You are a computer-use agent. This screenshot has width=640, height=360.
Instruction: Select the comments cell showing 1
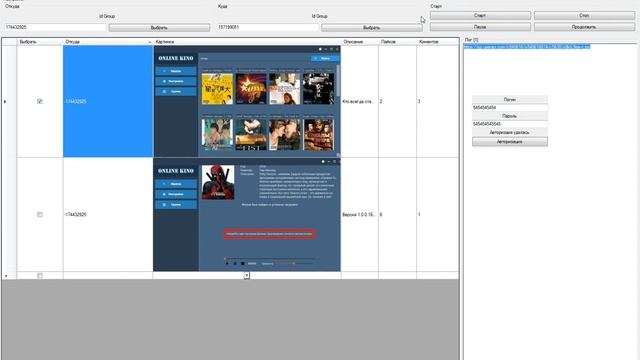pos(438,215)
